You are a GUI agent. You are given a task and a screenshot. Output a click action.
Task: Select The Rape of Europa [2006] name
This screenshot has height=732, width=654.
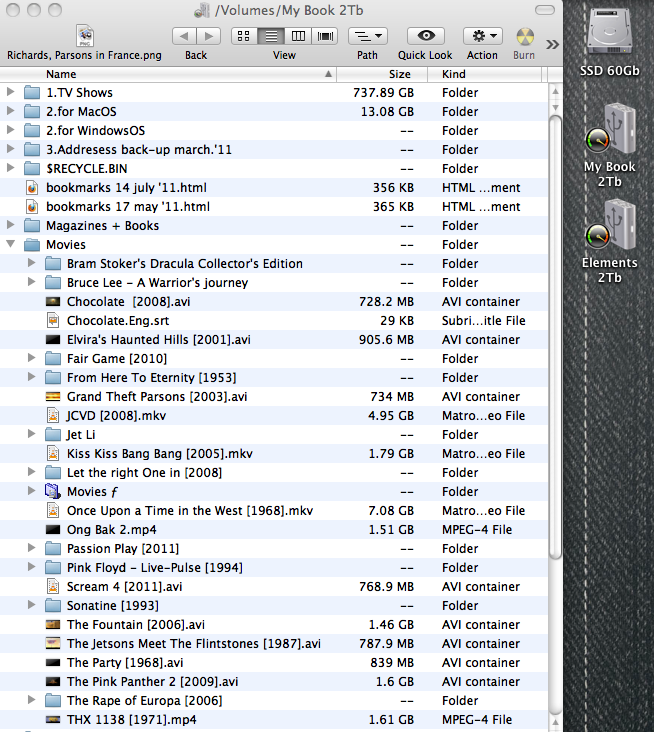144,701
